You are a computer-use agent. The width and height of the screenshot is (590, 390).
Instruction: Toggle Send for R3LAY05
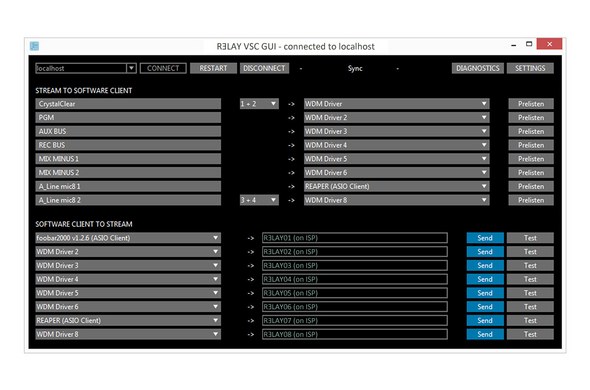(x=485, y=293)
